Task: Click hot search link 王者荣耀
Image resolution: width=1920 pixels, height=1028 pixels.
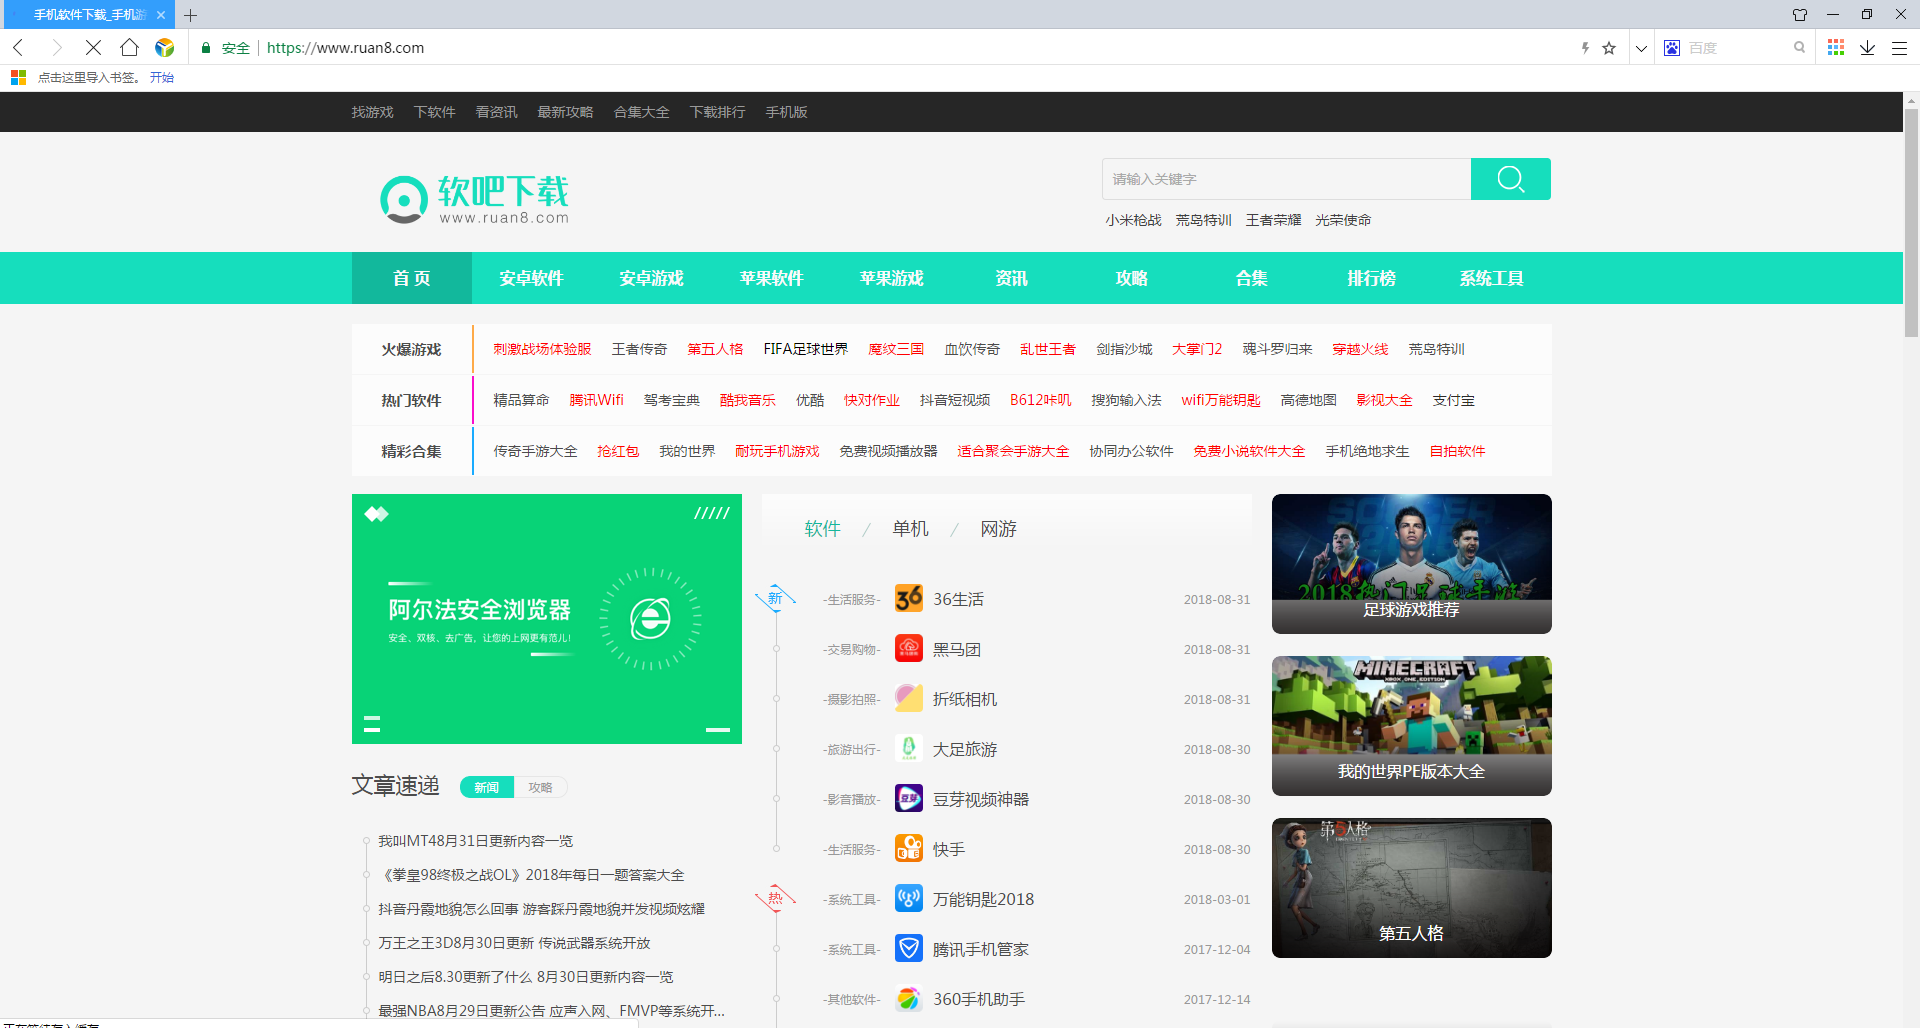Action: tap(1273, 220)
